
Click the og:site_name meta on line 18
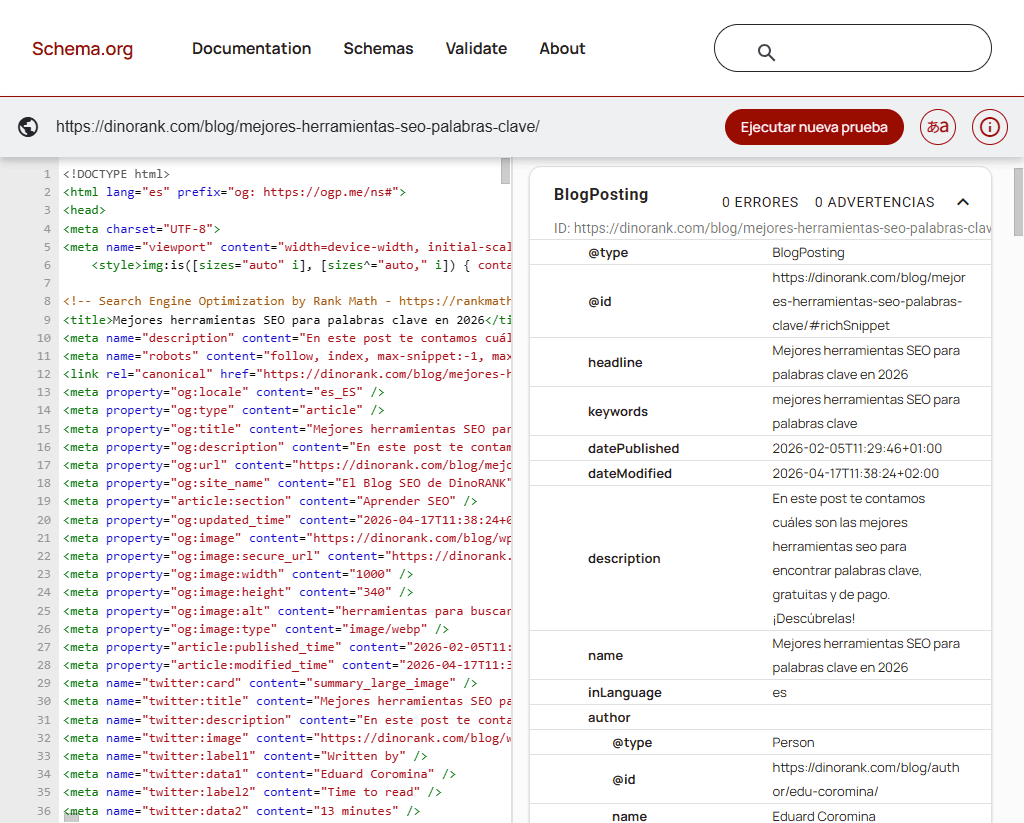pyautogui.click(x=287, y=483)
